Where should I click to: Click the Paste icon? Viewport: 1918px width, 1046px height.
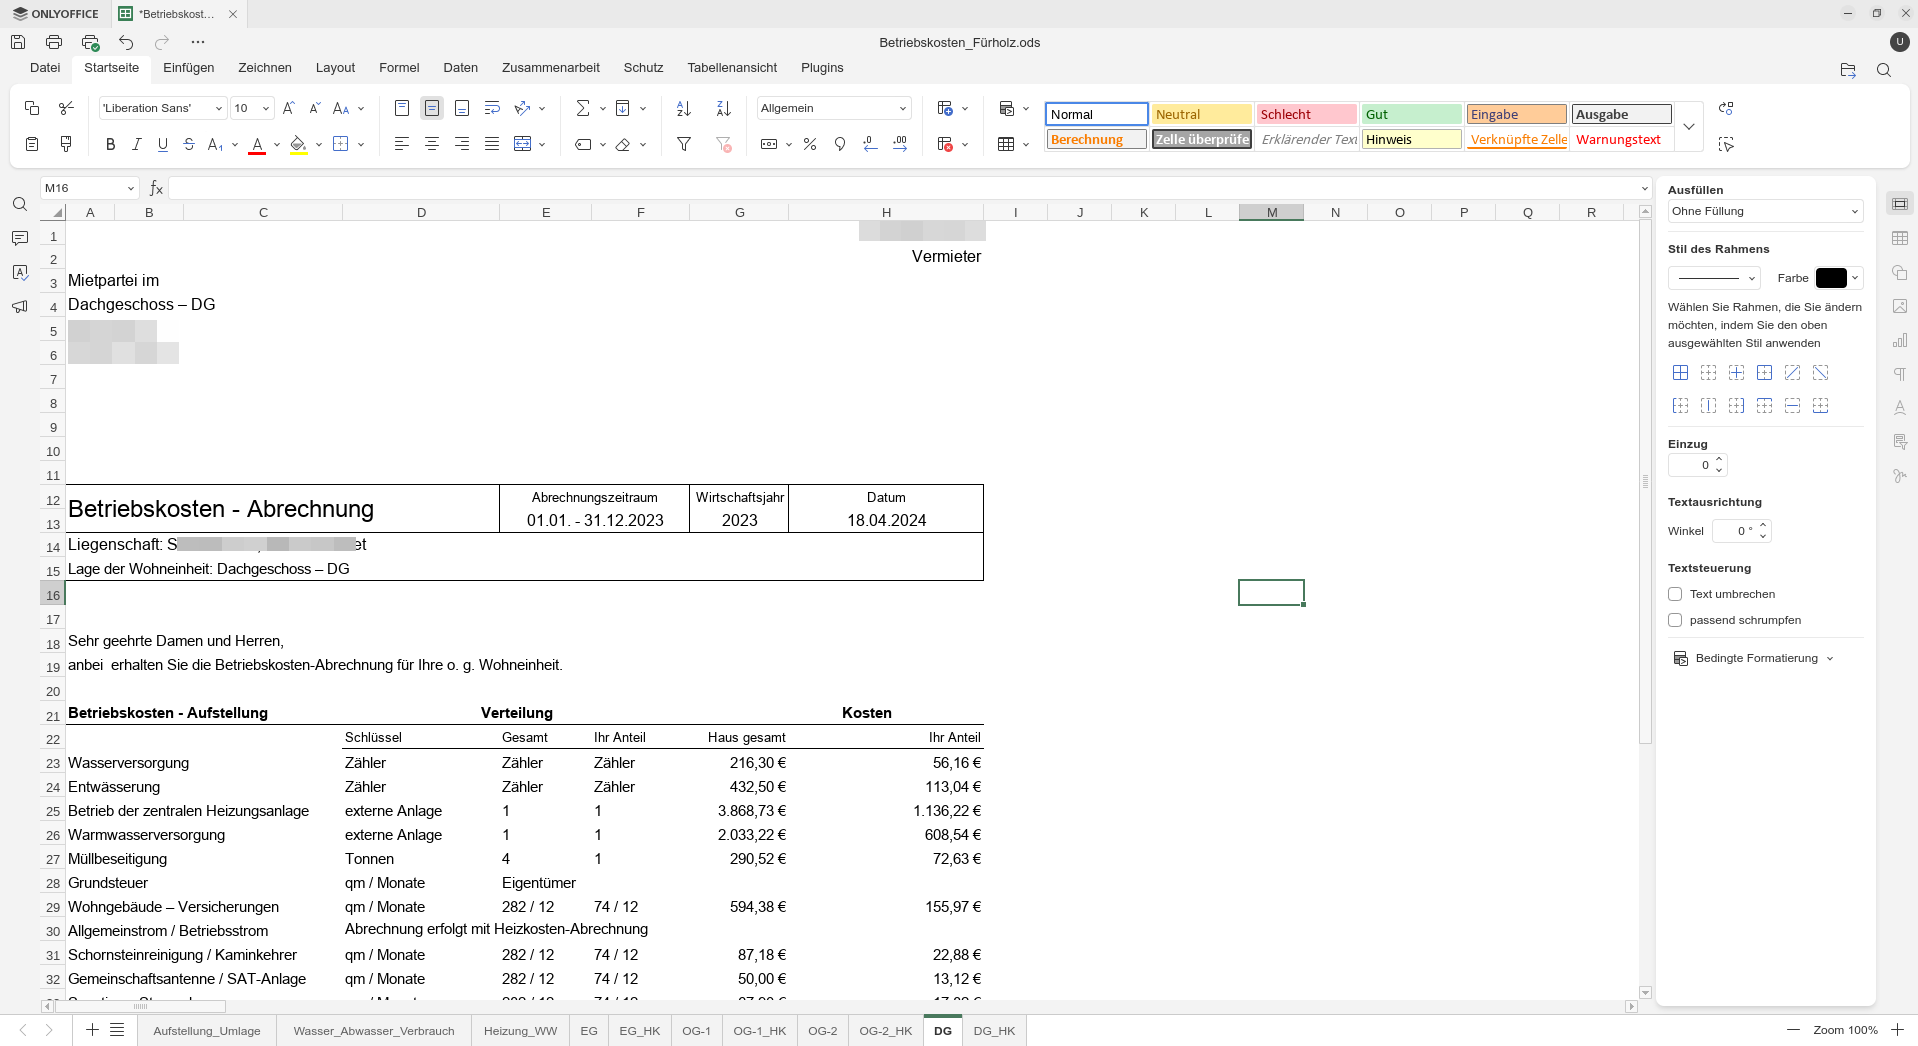click(32, 144)
